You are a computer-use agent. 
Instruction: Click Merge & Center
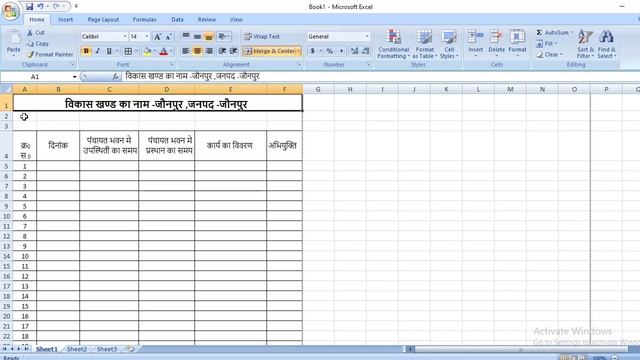(269, 51)
